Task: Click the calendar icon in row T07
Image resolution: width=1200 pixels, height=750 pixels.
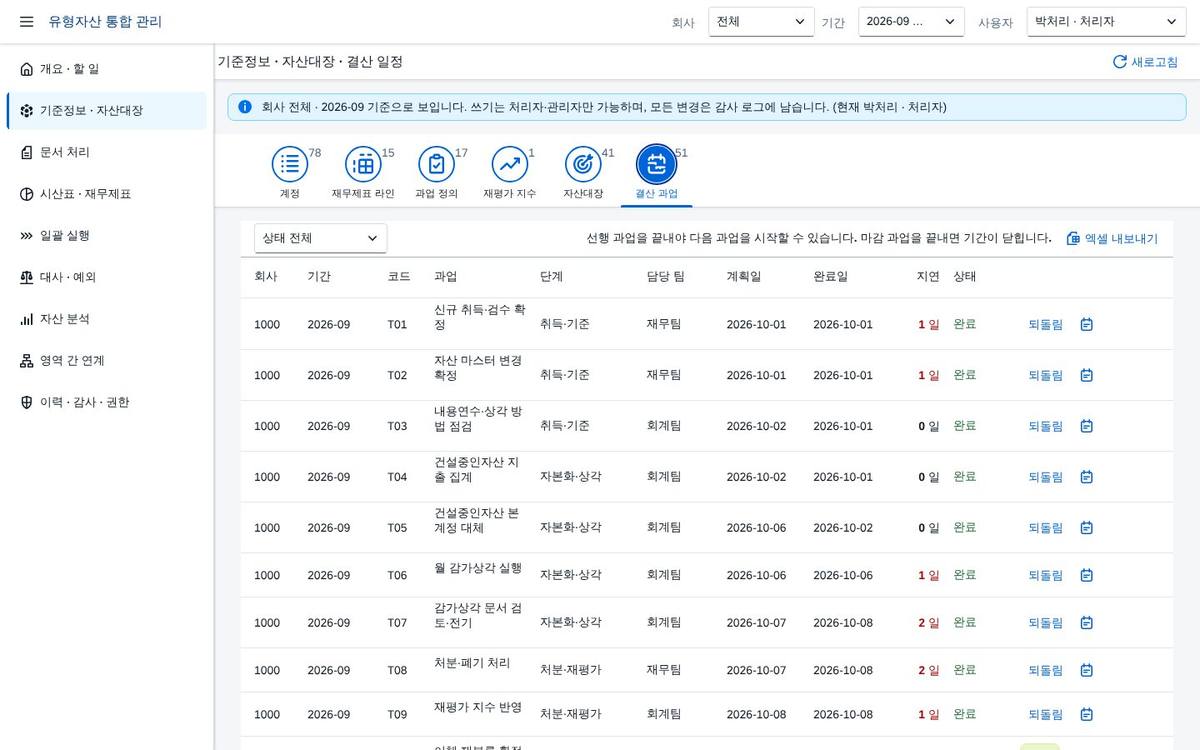Action: [1087, 623]
